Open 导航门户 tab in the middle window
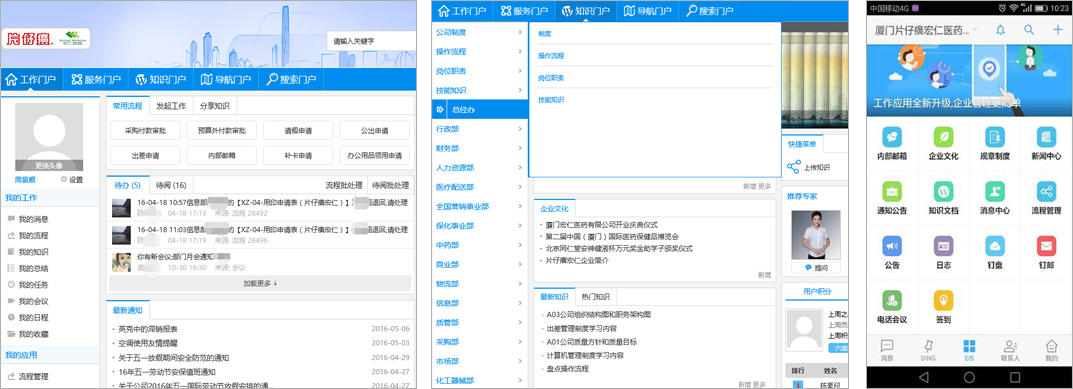The image size is (1073, 389). [x=647, y=11]
